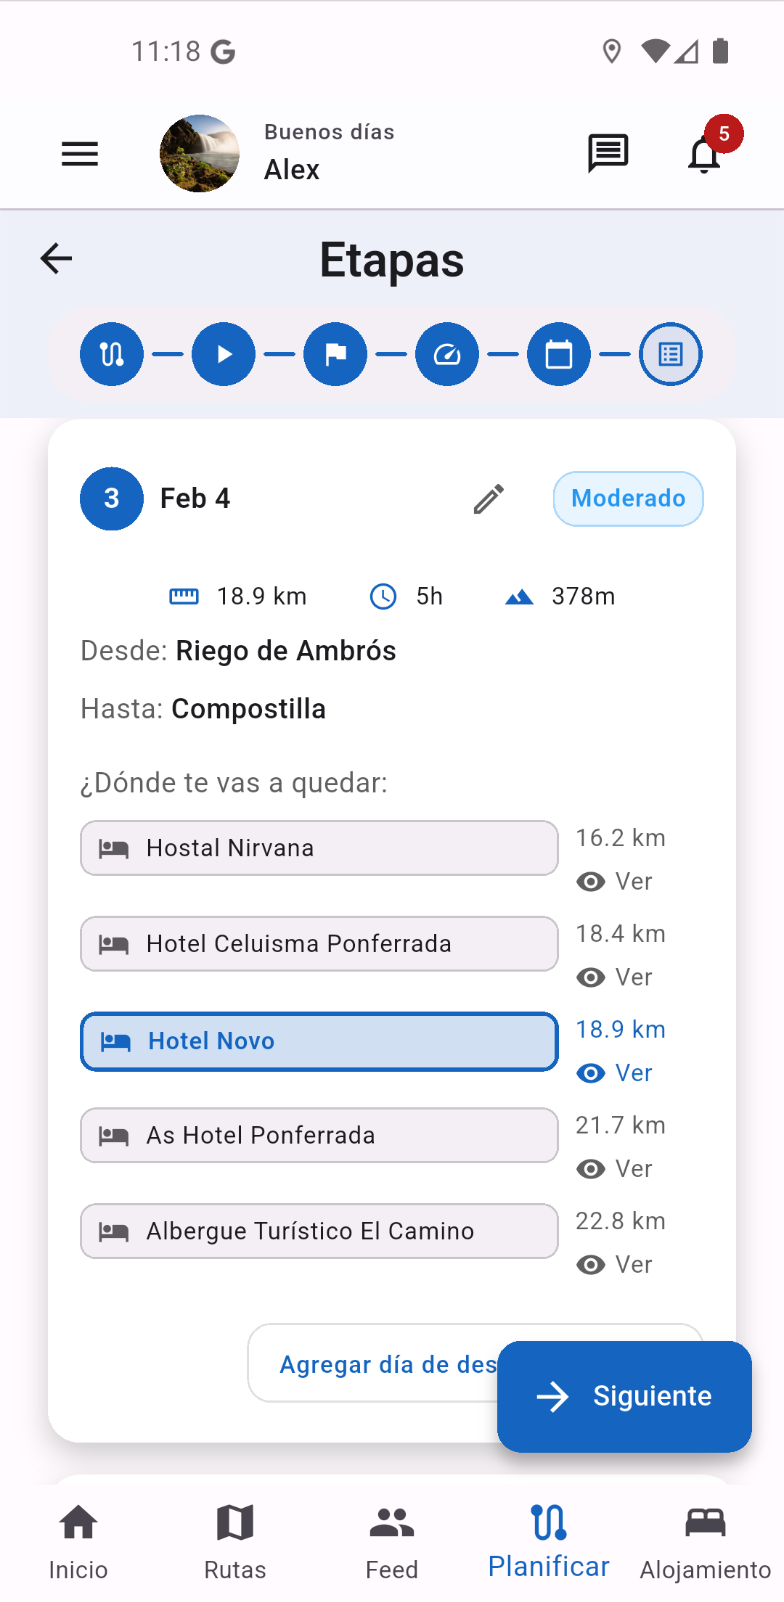The width and height of the screenshot is (784, 1602).
Task: Open the Alojamiento tab
Action: pyautogui.click(x=705, y=1542)
